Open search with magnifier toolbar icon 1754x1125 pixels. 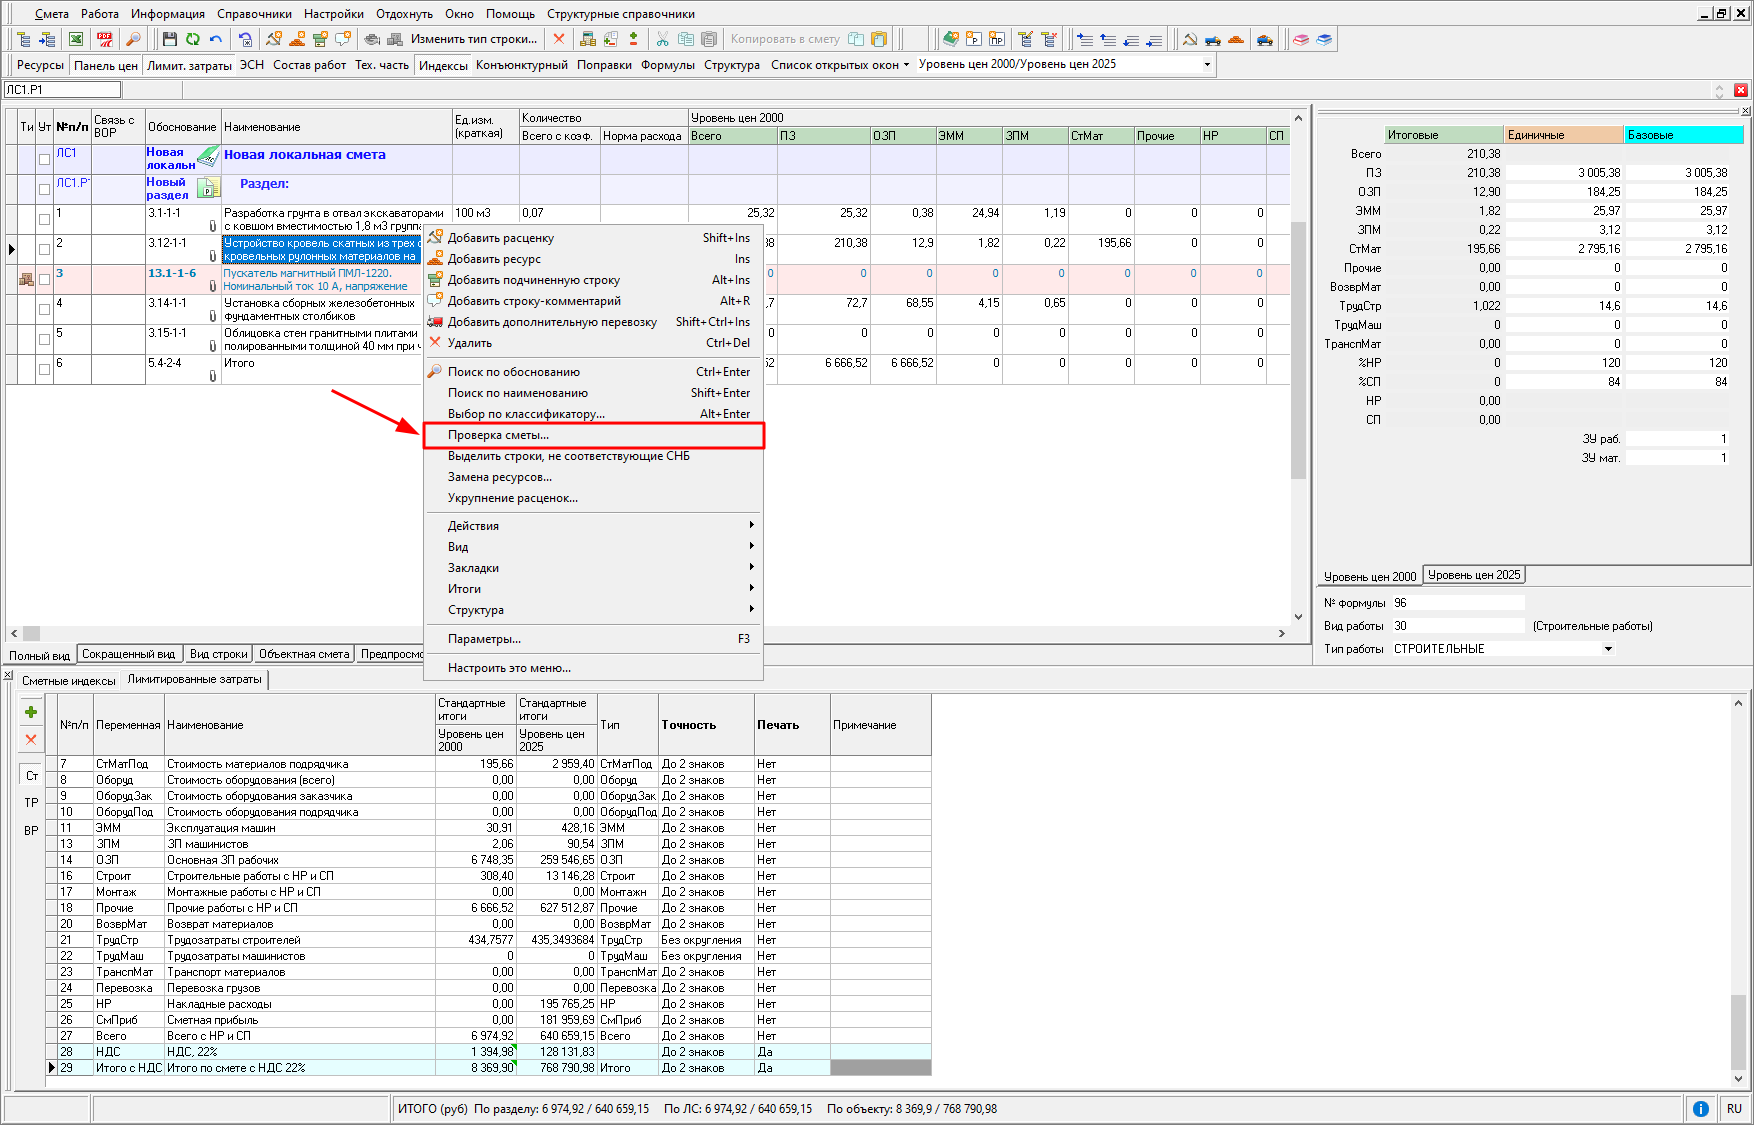coord(132,39)
